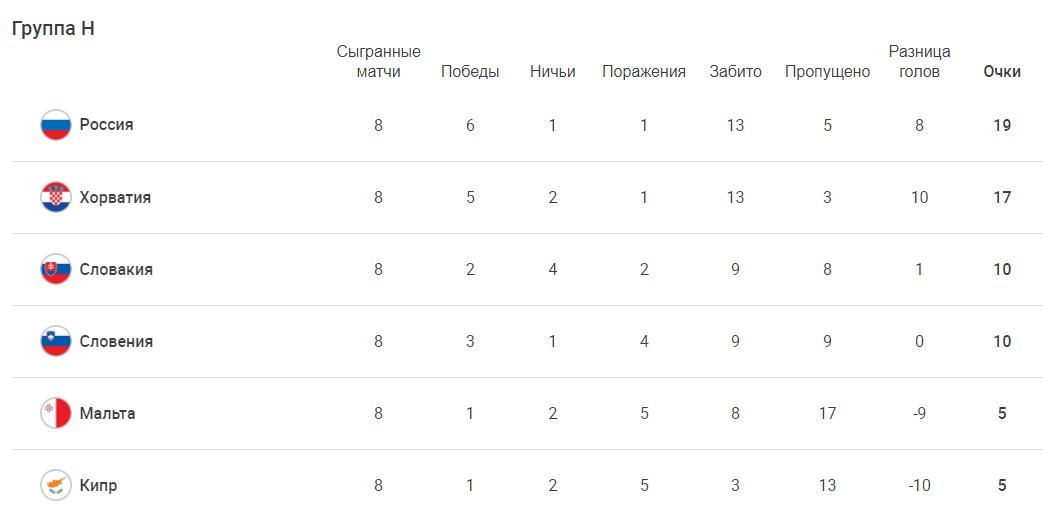
Task: Click the Разница голов column header
Action: point(919,61)
